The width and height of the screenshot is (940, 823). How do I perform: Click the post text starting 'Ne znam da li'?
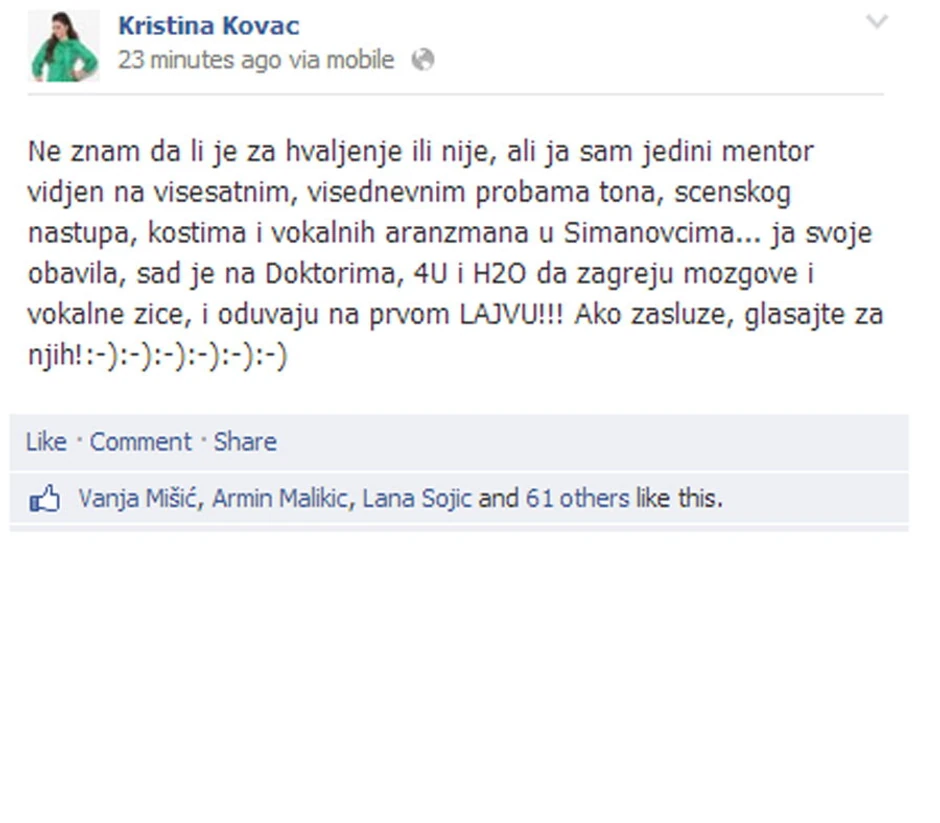pos(456,253)
